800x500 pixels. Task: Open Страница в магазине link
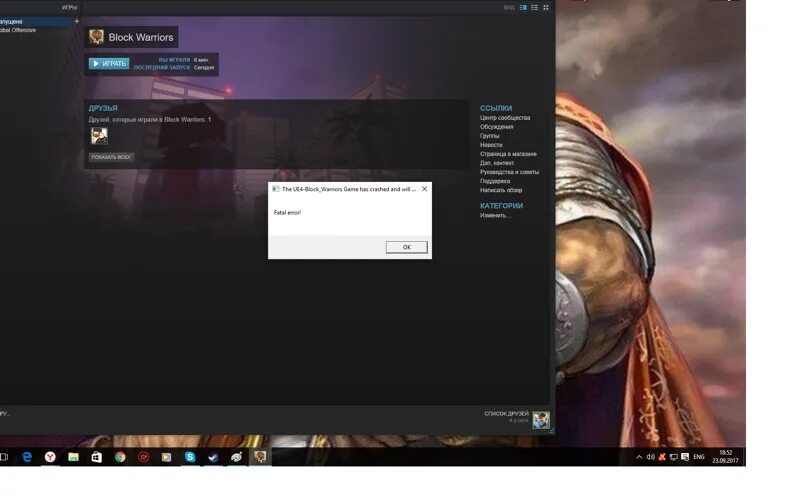click(x=508, y=154)
